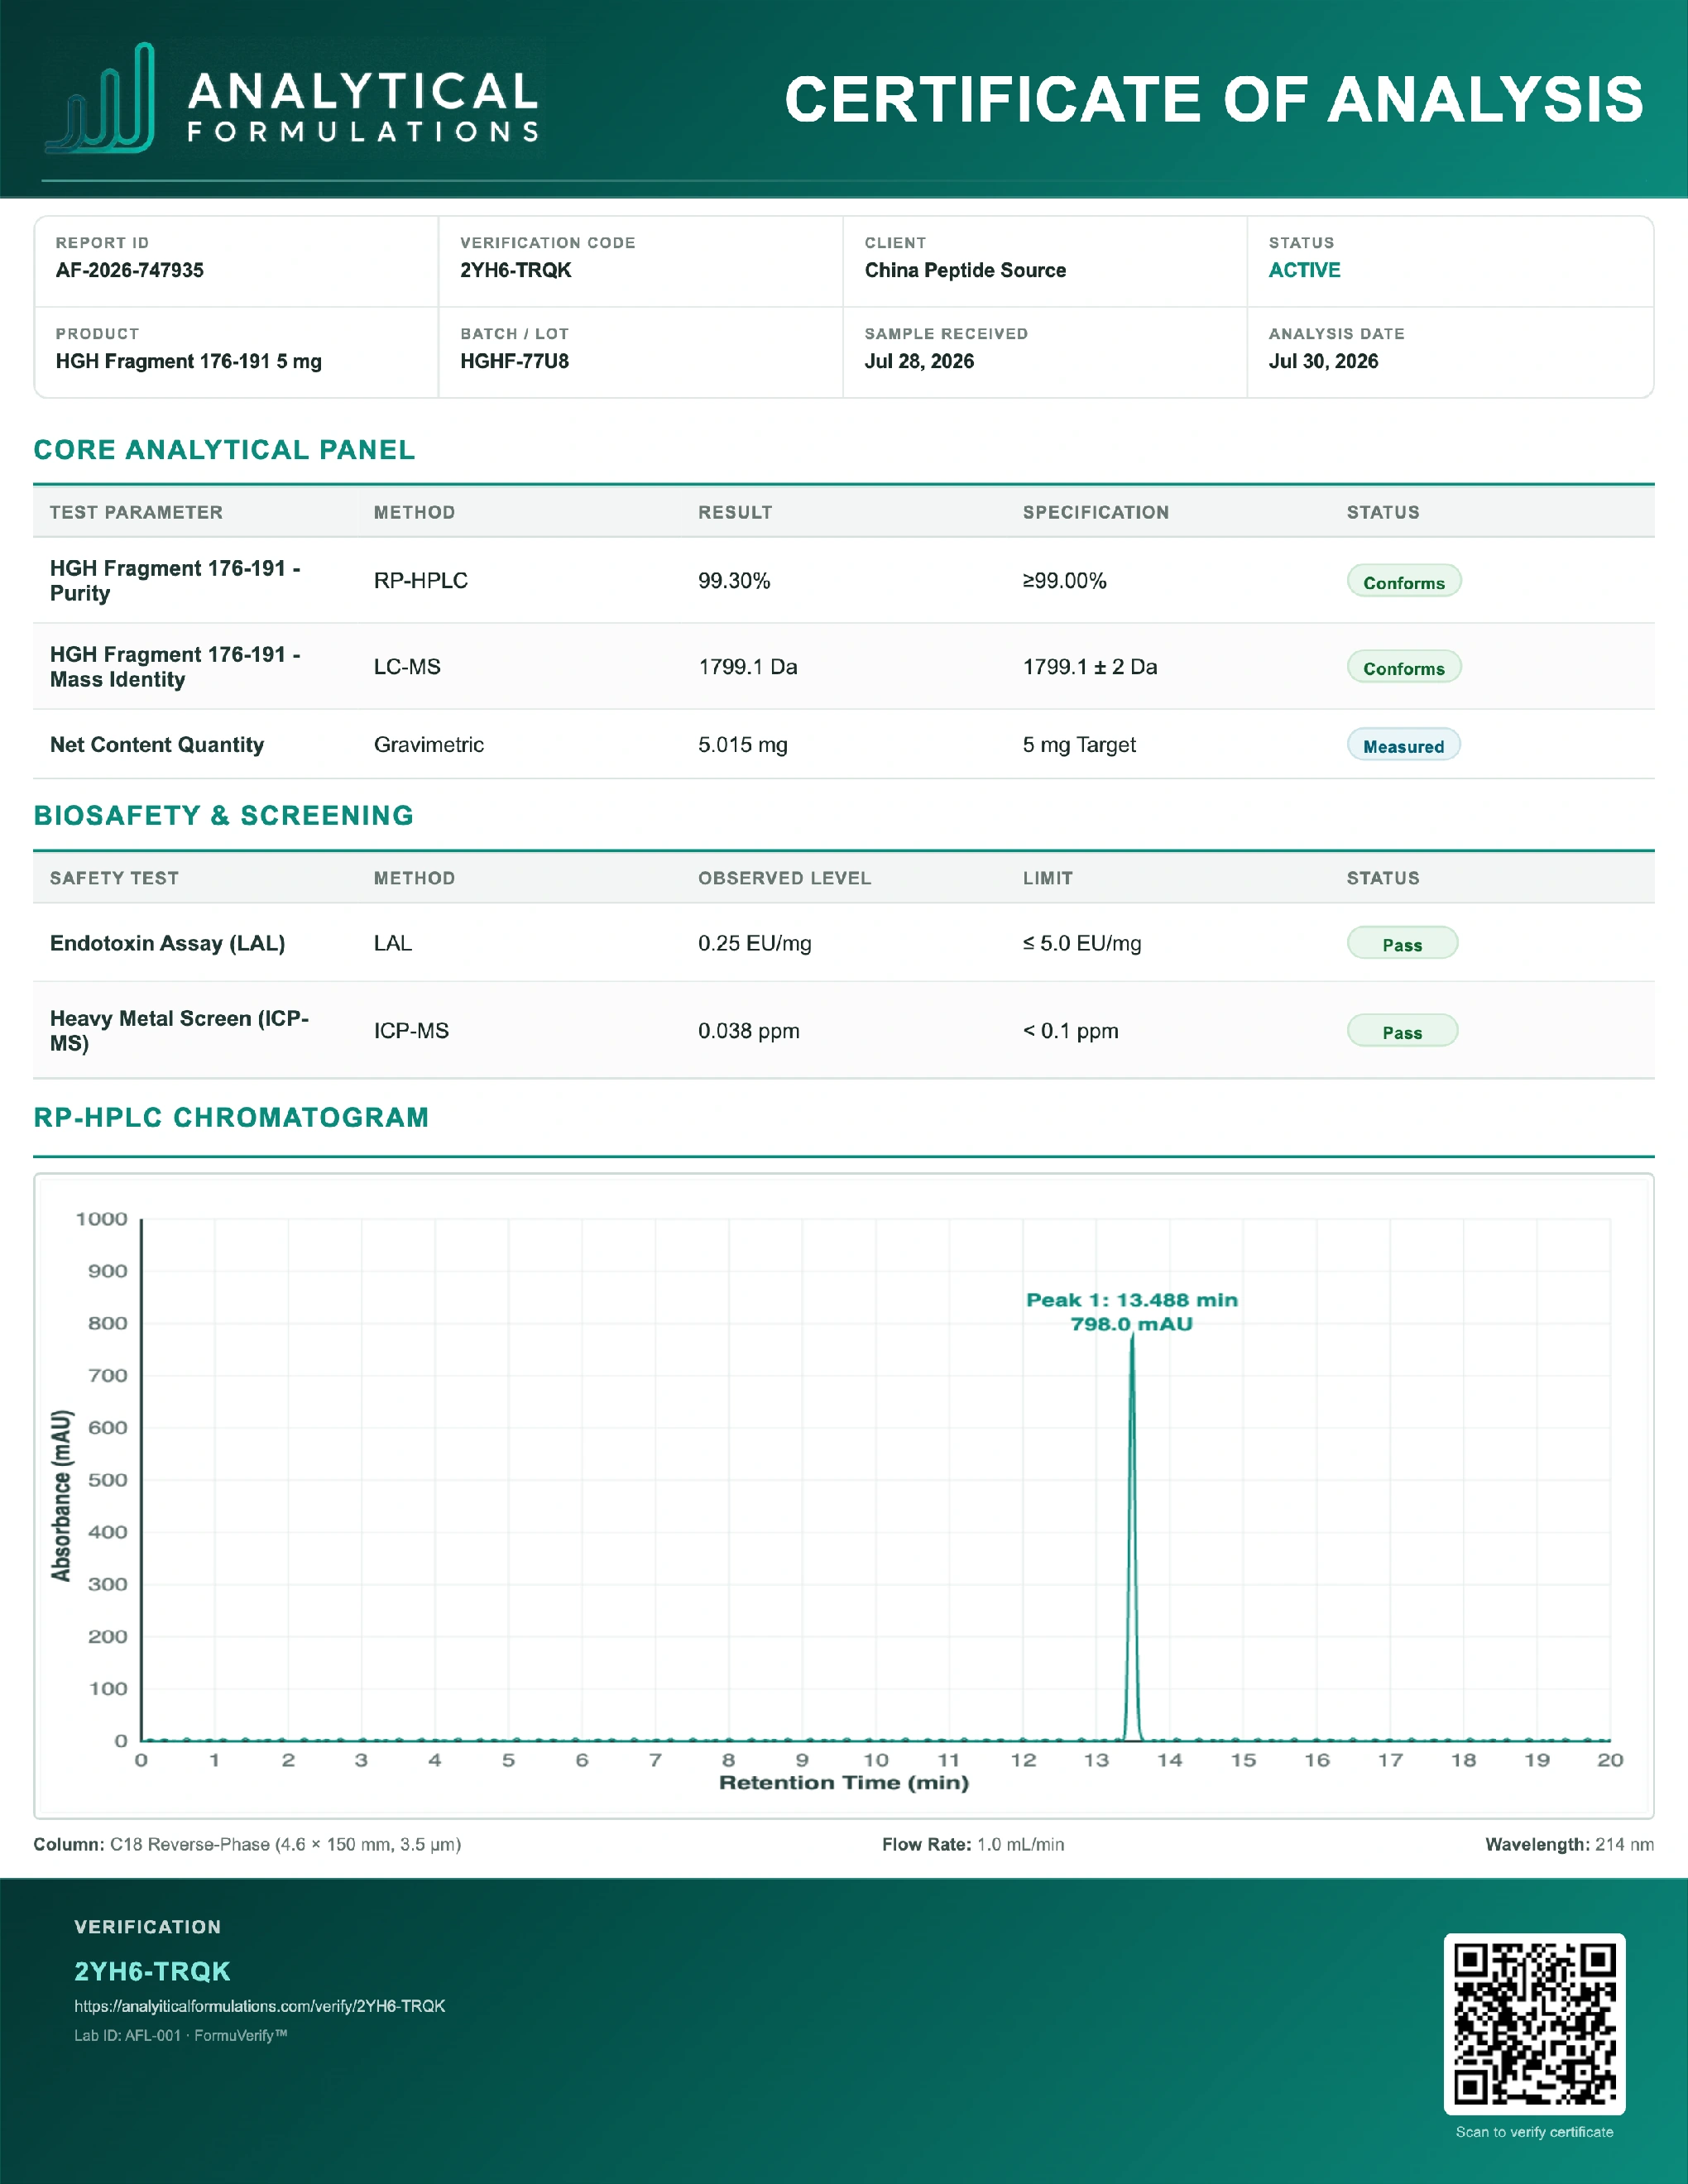
Task: Click the batch number HGHF-77U8
Action: point(514,361)
